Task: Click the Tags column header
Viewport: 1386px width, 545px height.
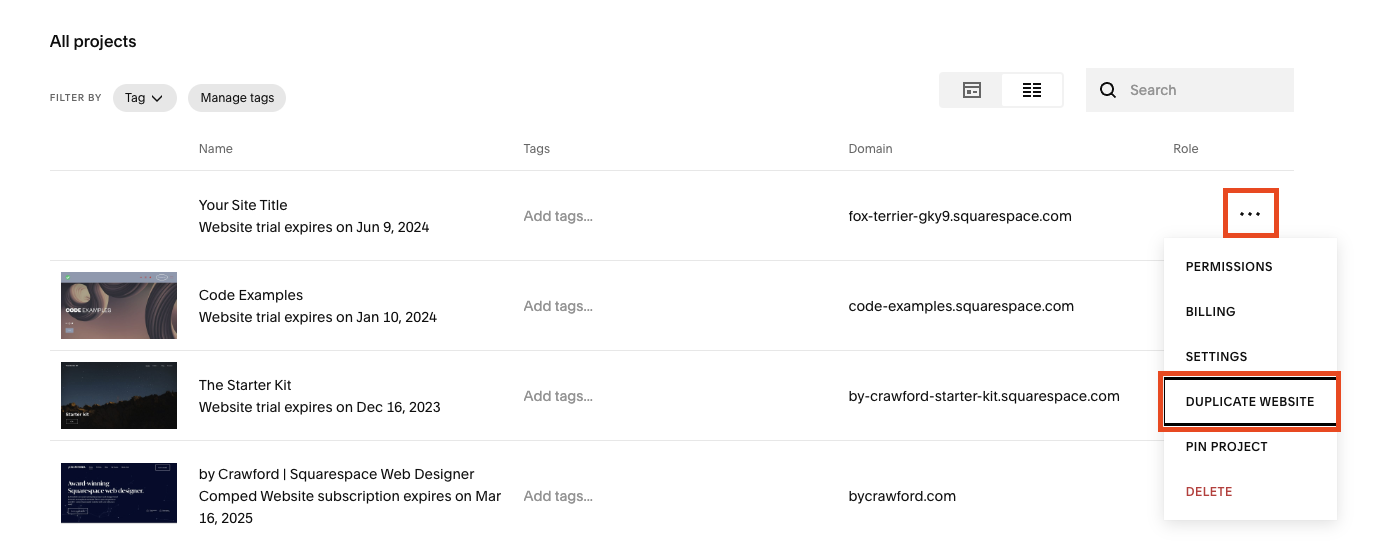Action: (x=537, y=149)
